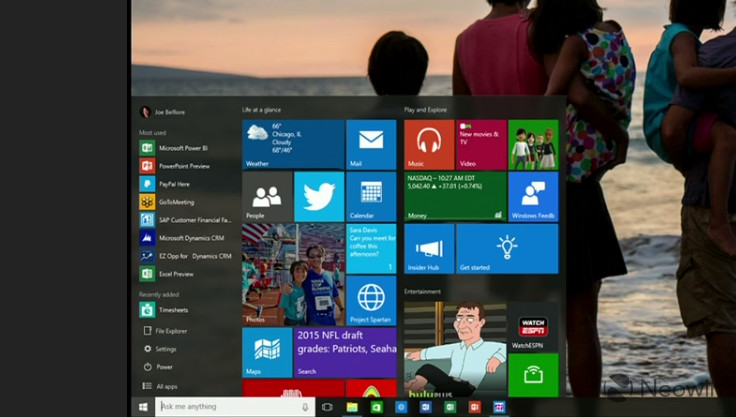Viewport: 736px width, 417px height.
Task: Launch PowerPoint Preview from the list
Action: pos(185,166)
